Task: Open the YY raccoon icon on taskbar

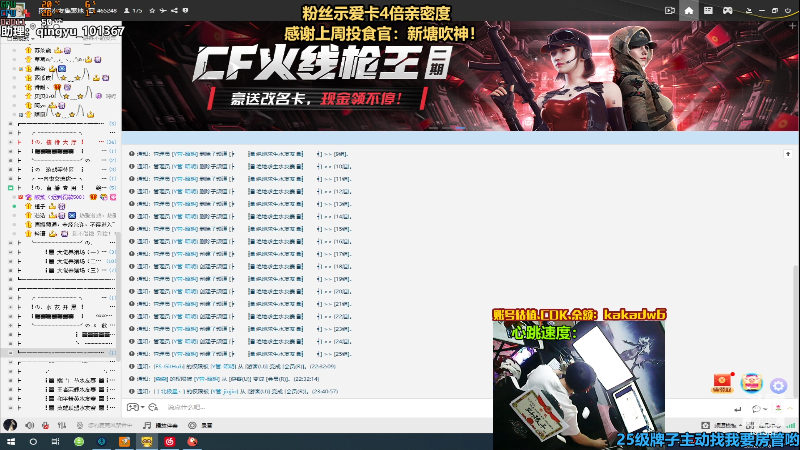Action: pos(147,441)
